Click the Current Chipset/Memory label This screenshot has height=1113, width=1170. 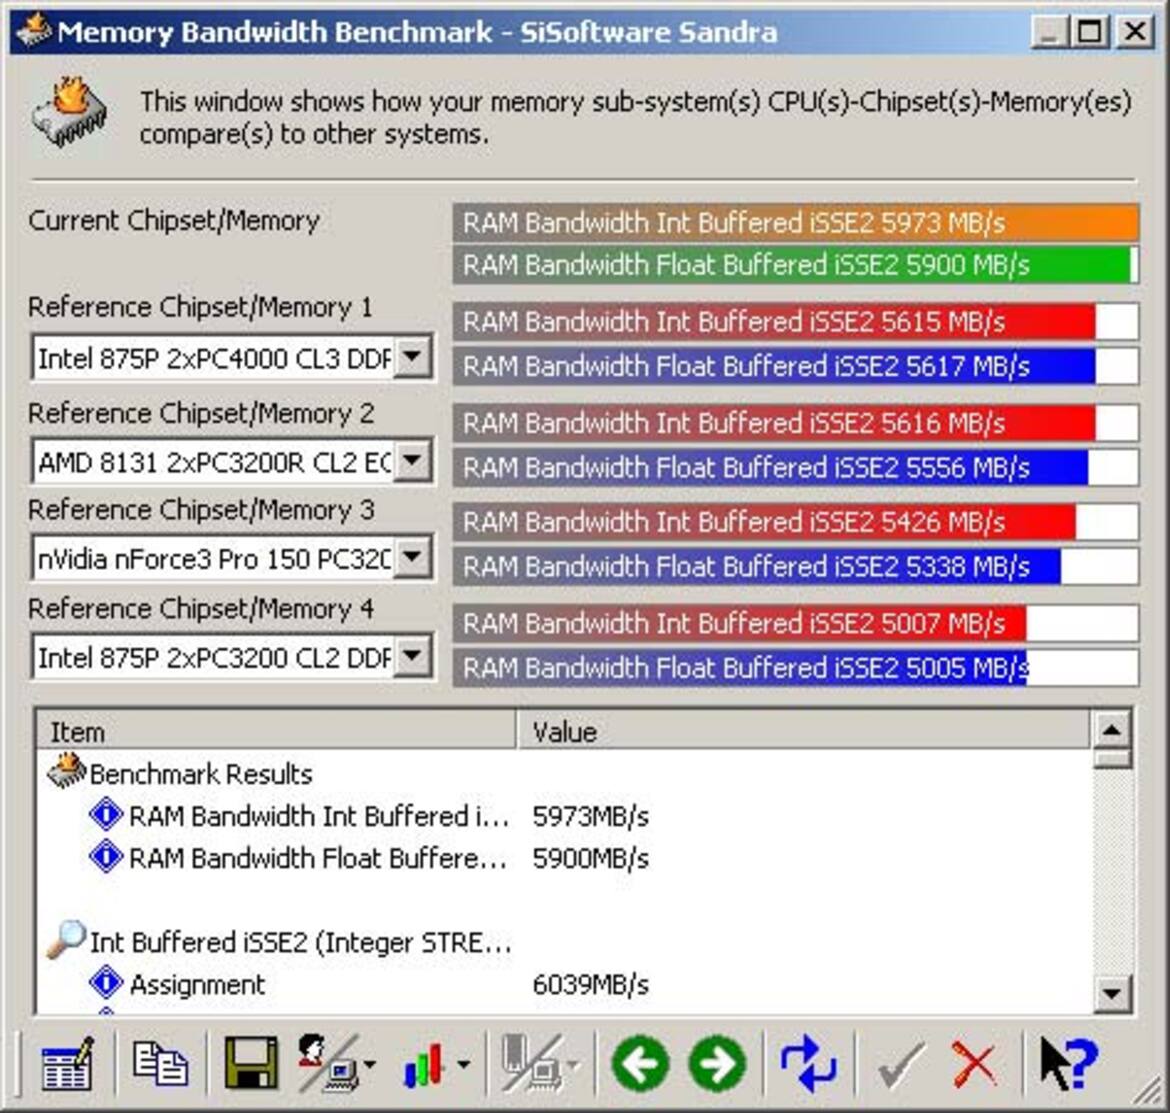pos(174,221)
